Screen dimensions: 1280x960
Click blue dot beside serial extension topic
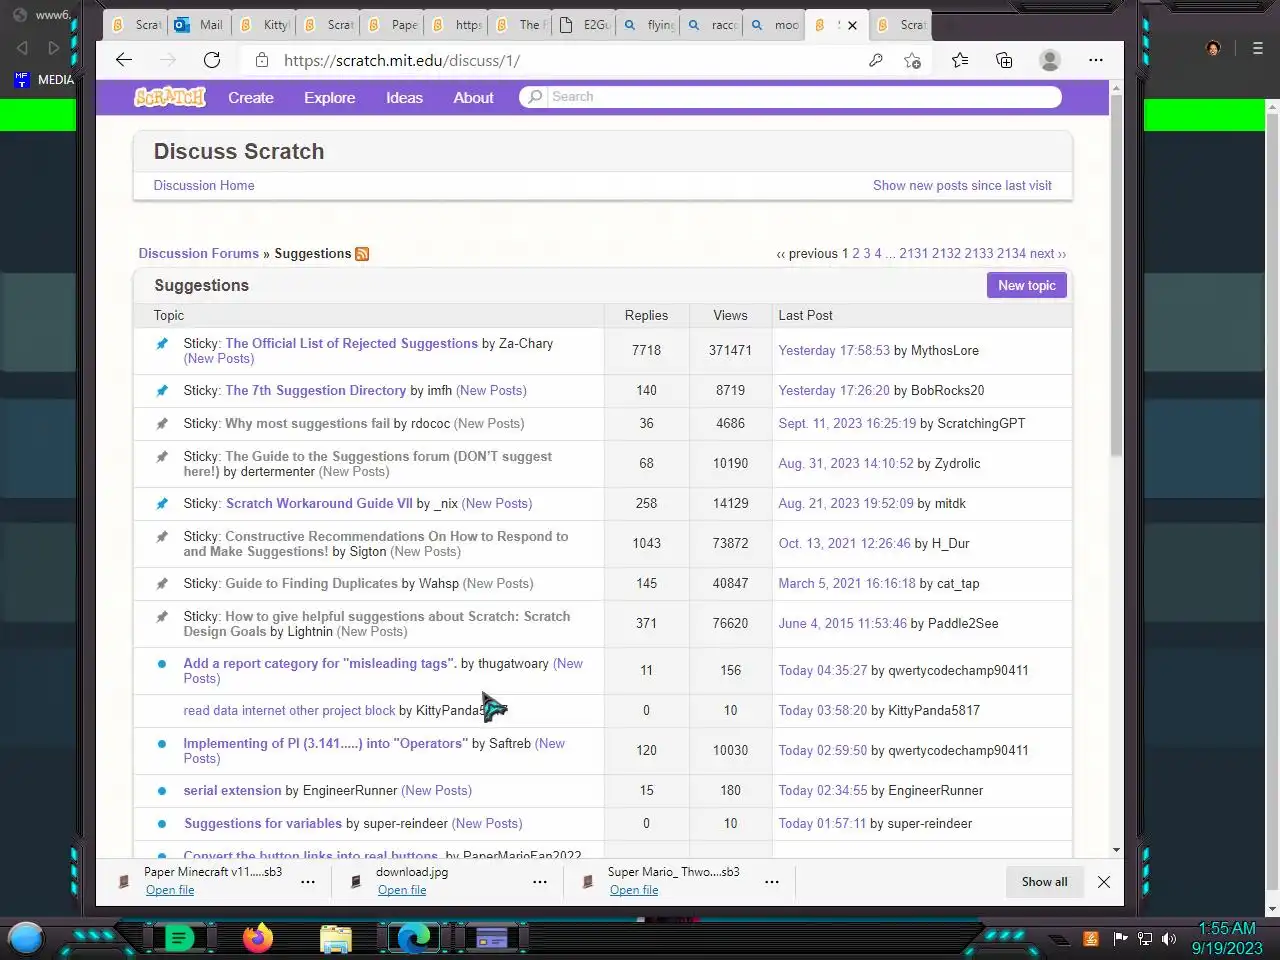coord(162,791)
